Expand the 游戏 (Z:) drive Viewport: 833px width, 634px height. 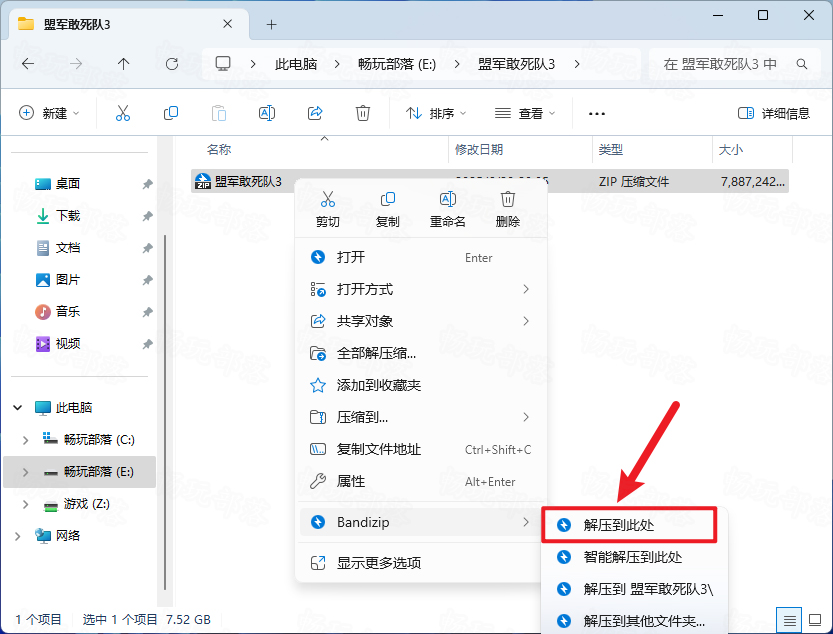[25, 504]
